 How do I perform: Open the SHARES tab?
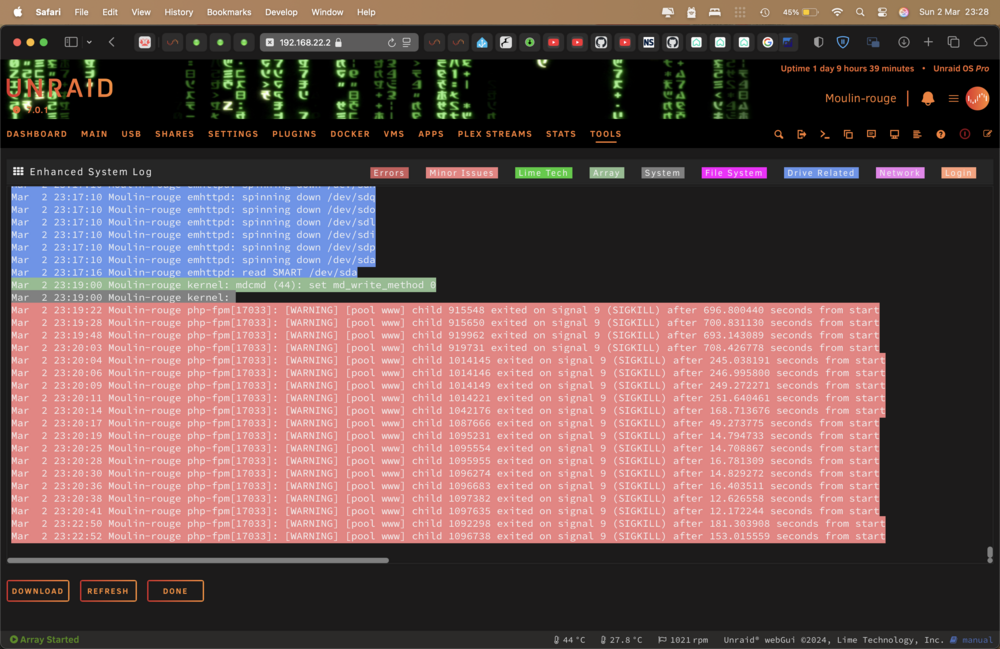[174, 134]
